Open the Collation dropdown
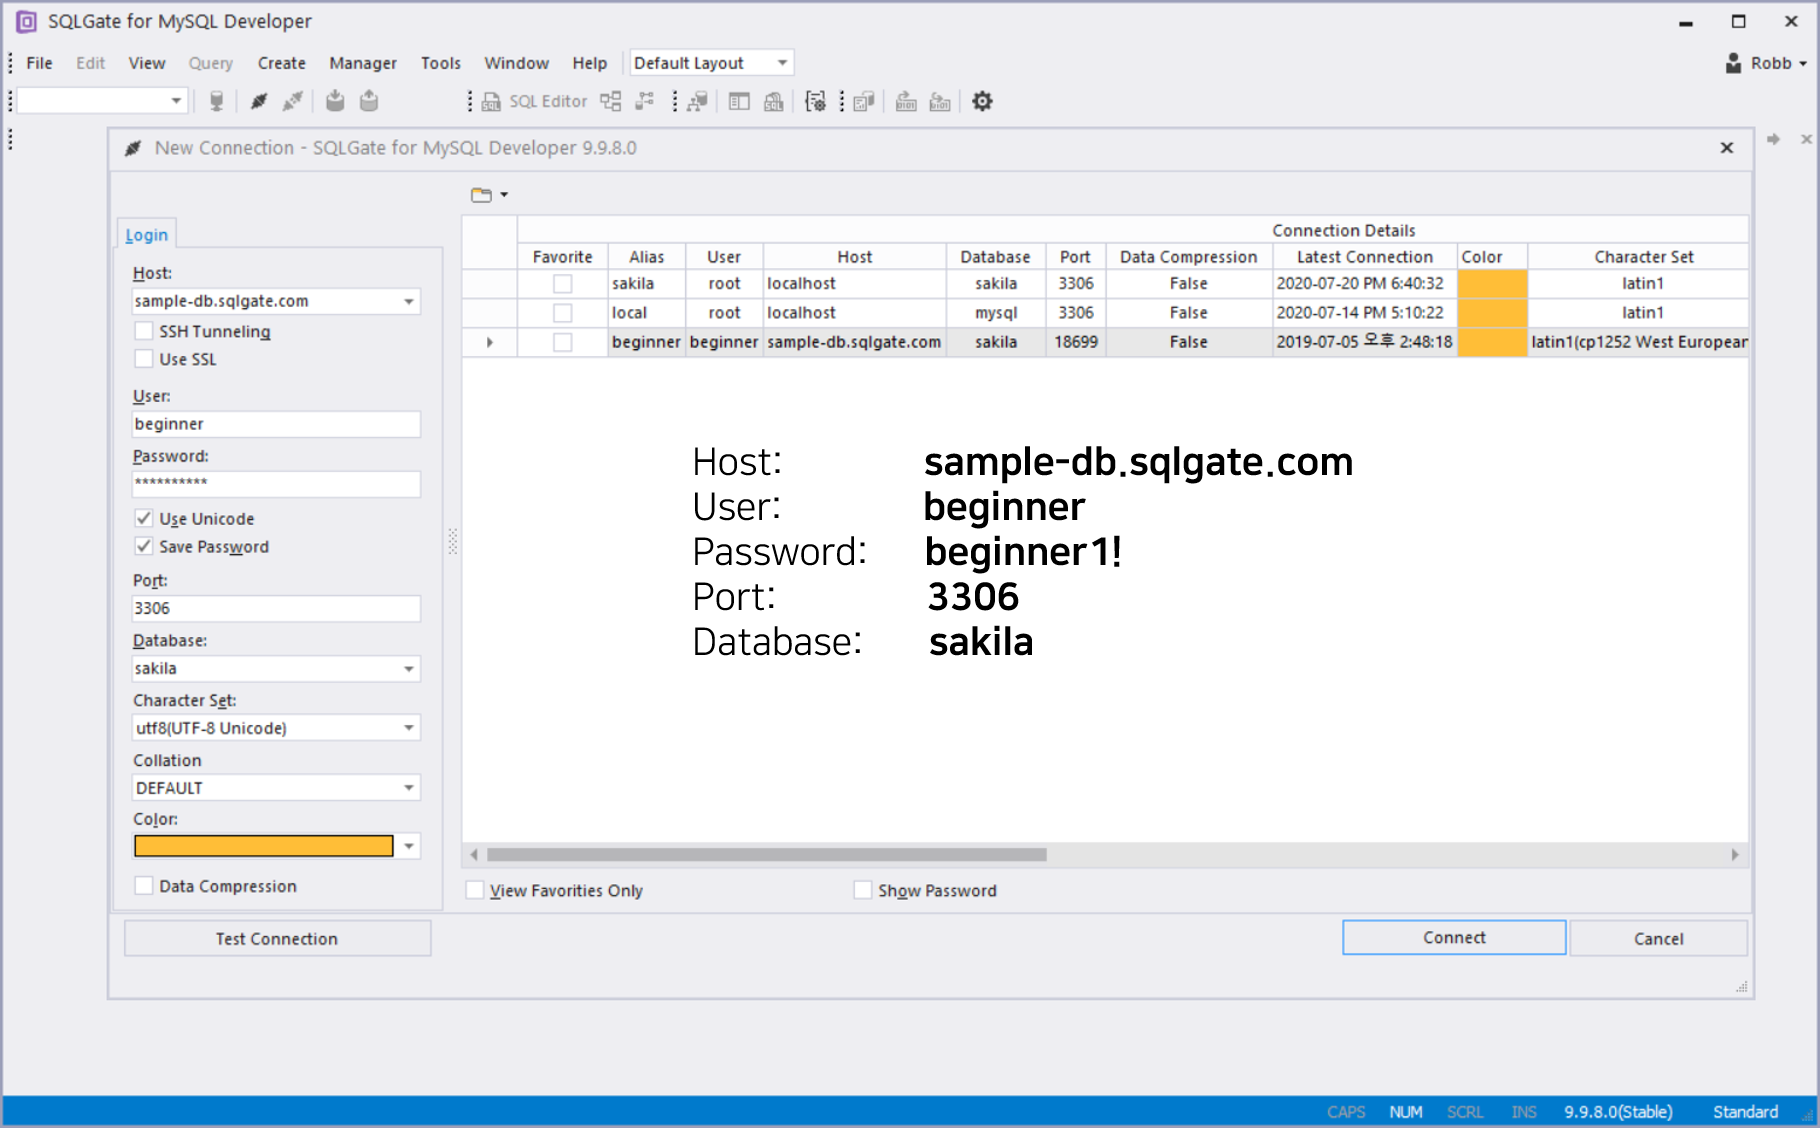Image resolution: width=1820 pixels, height=1128 pixels. click(409, 788)
